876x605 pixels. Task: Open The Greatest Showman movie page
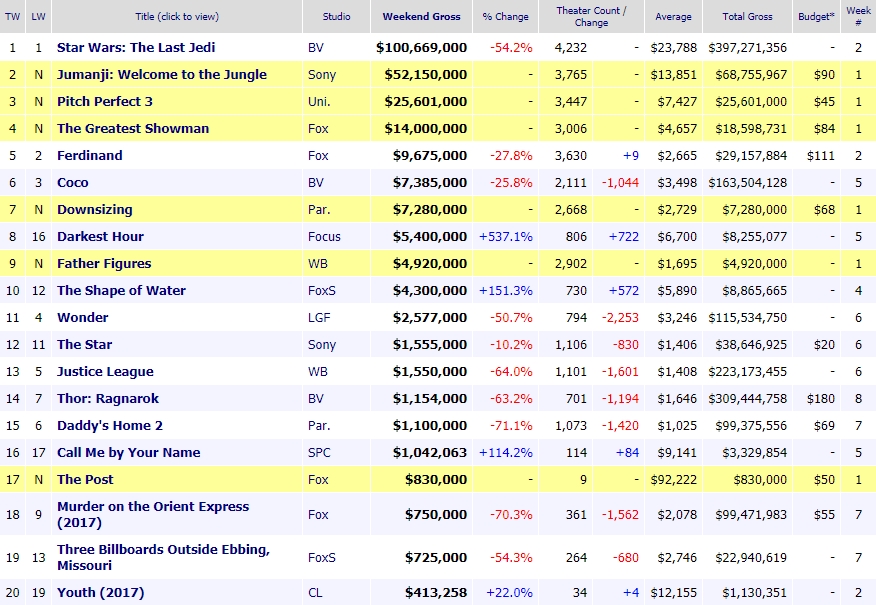[133, 128]
